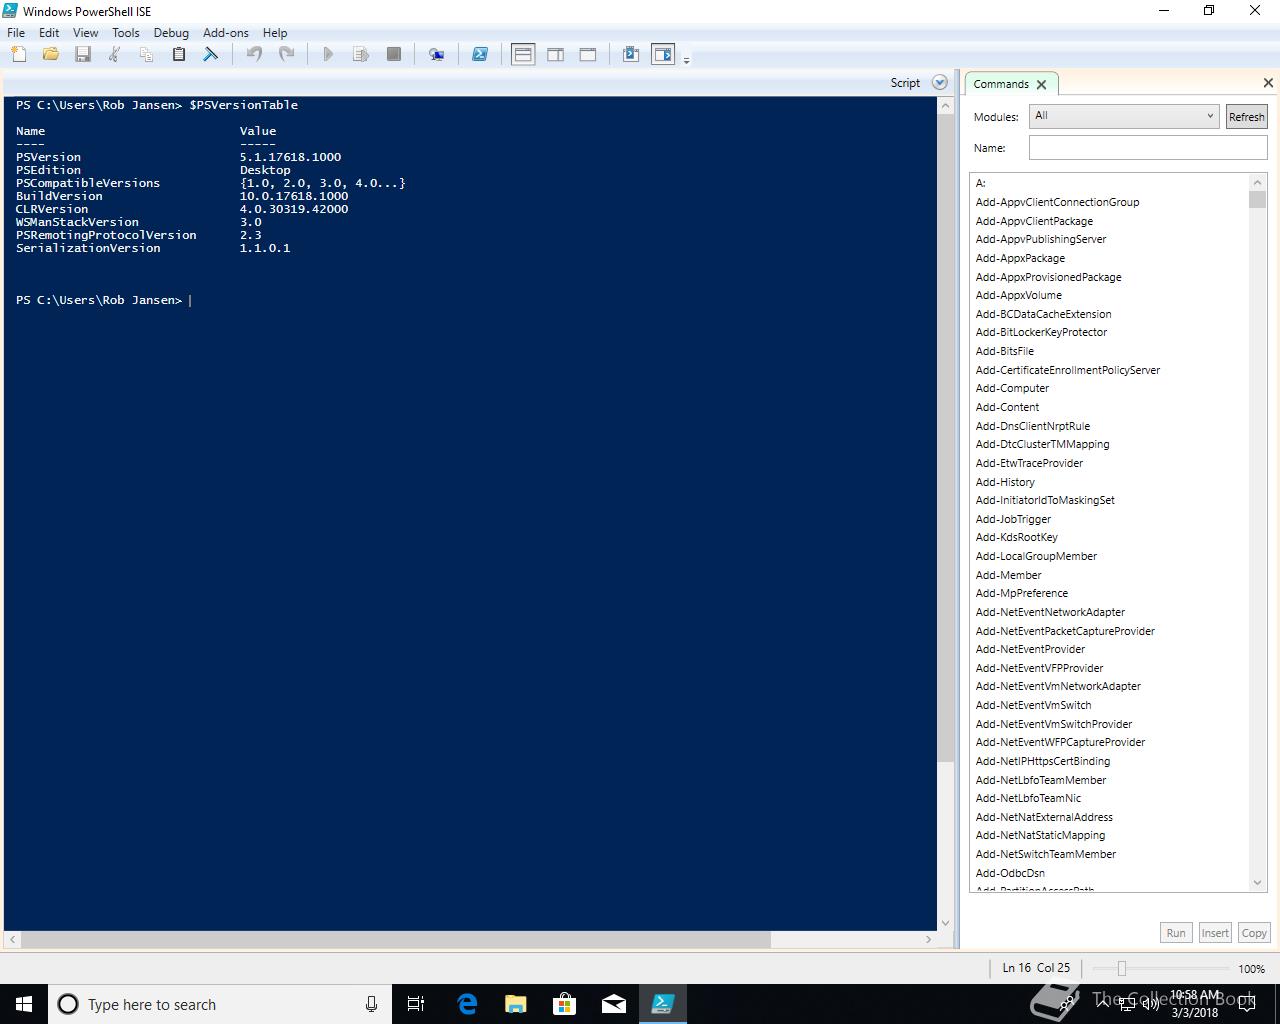Open File Explorer from the taskbar
The width and height of the screenshot is (1280, 1024).
[516, 1004]
